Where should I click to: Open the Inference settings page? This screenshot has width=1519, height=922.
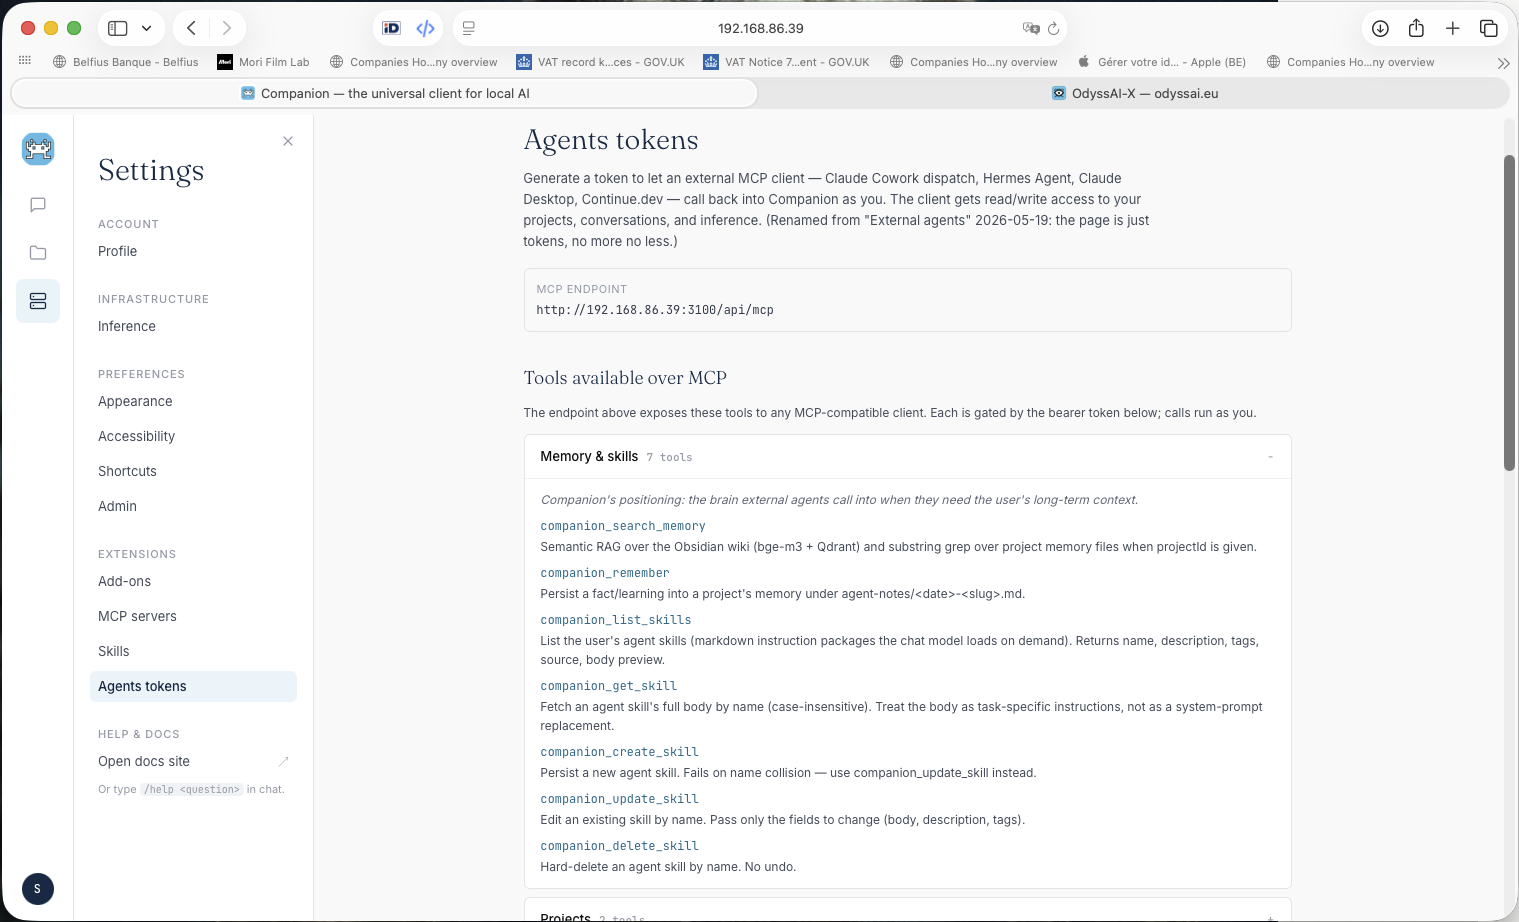(193, 326)
